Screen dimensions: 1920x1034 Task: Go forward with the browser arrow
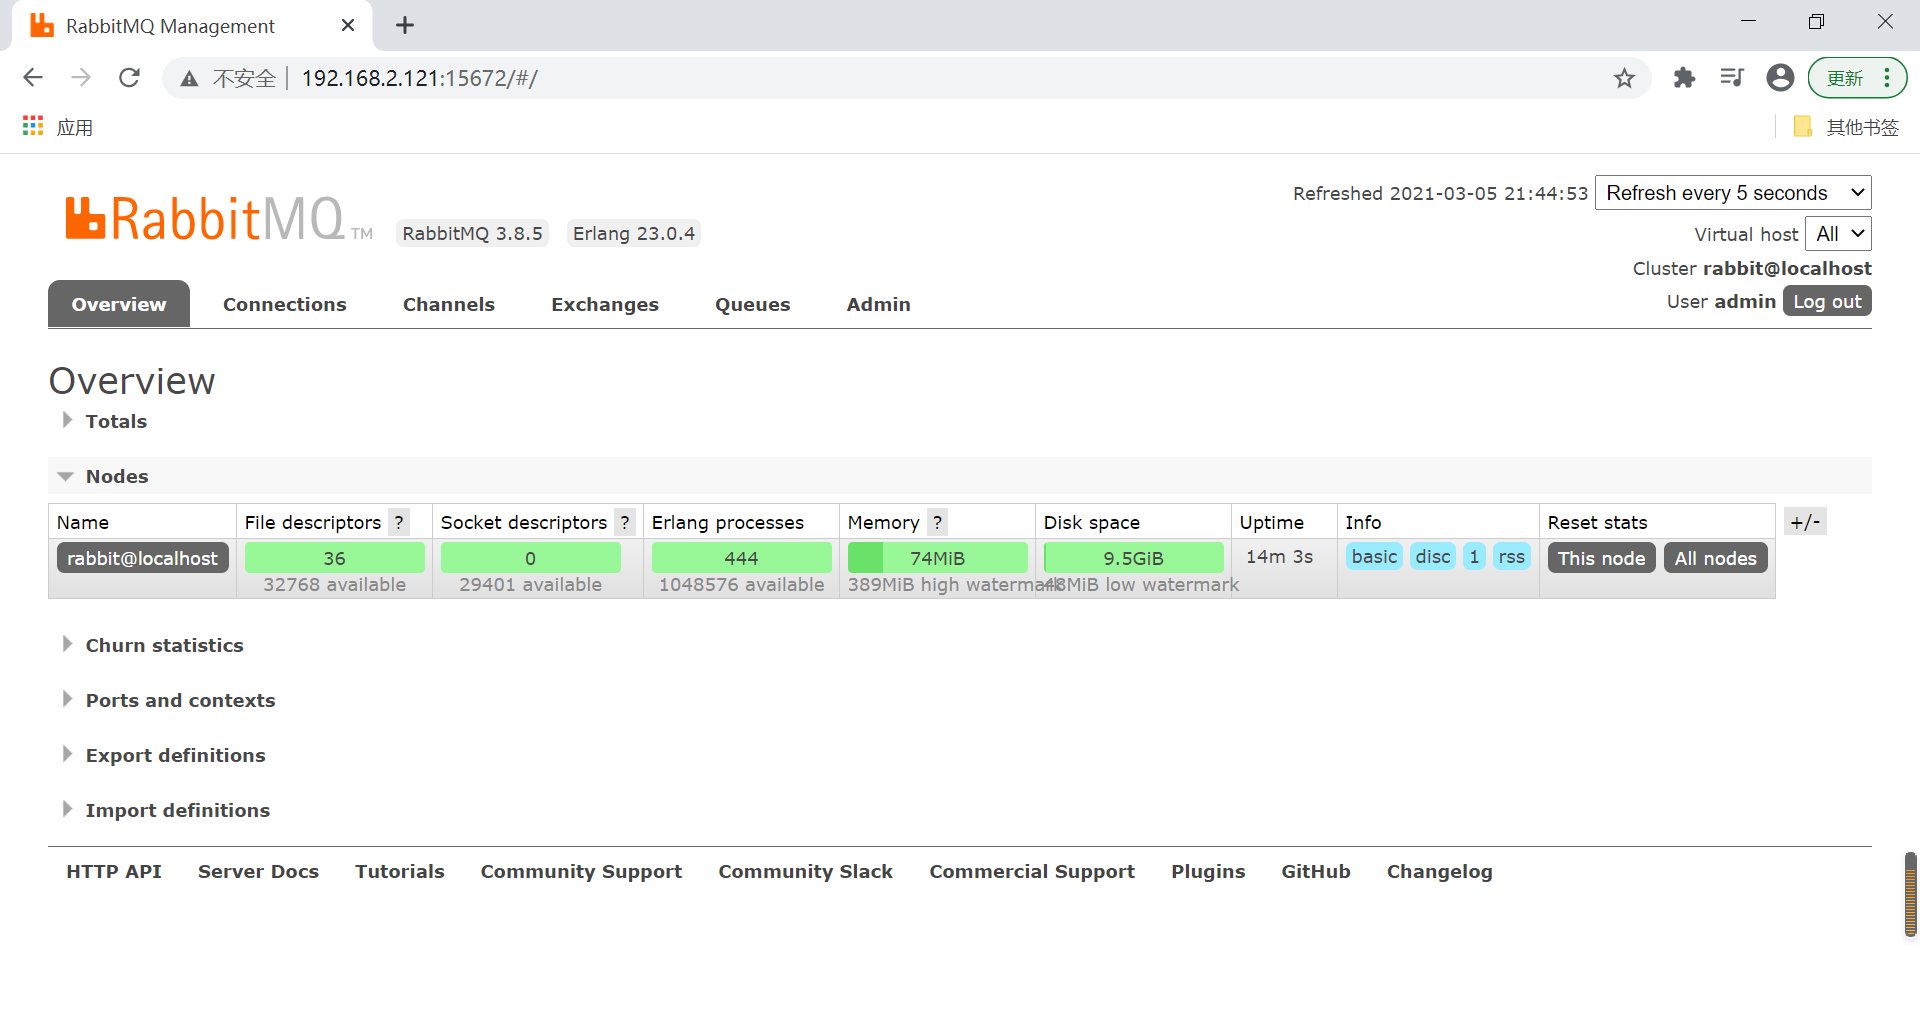(81, 78)
